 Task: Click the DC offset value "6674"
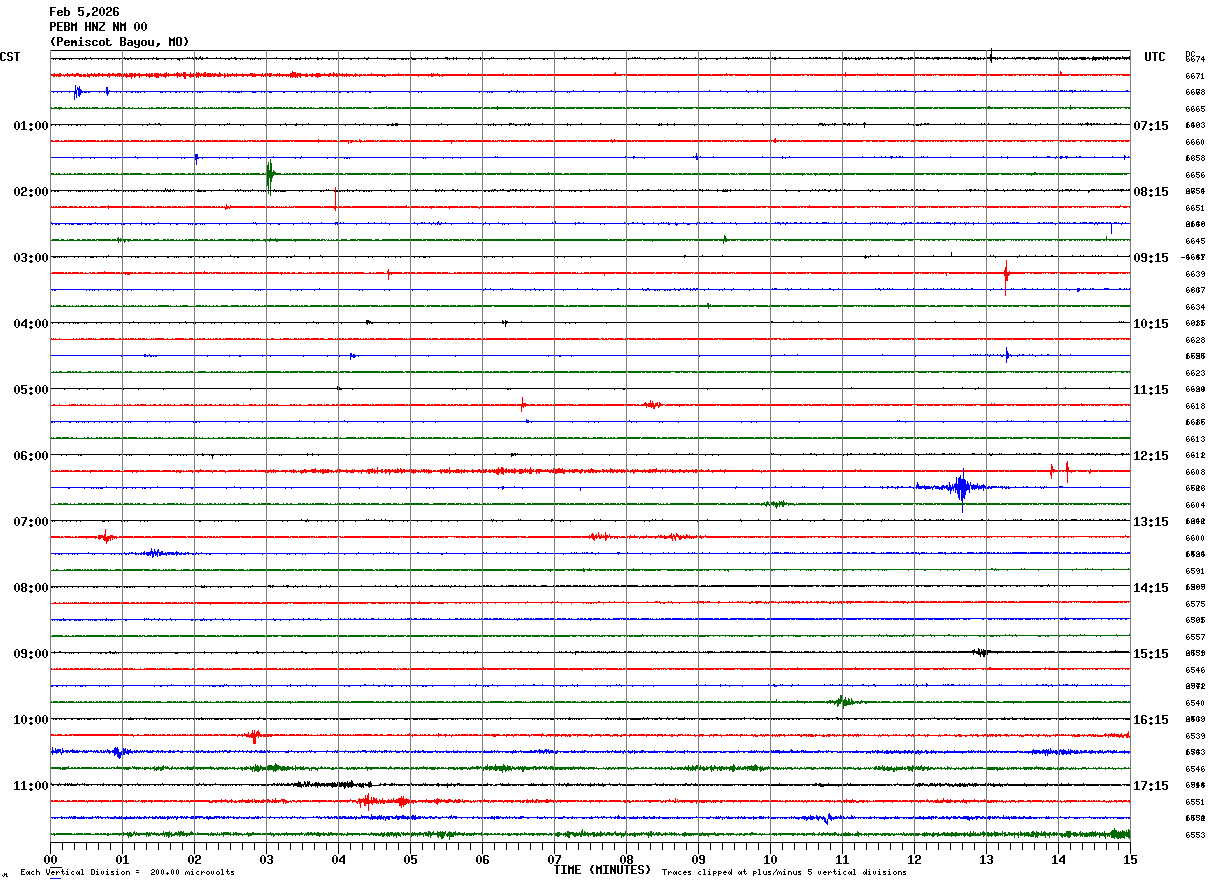tap(1194, 60)
